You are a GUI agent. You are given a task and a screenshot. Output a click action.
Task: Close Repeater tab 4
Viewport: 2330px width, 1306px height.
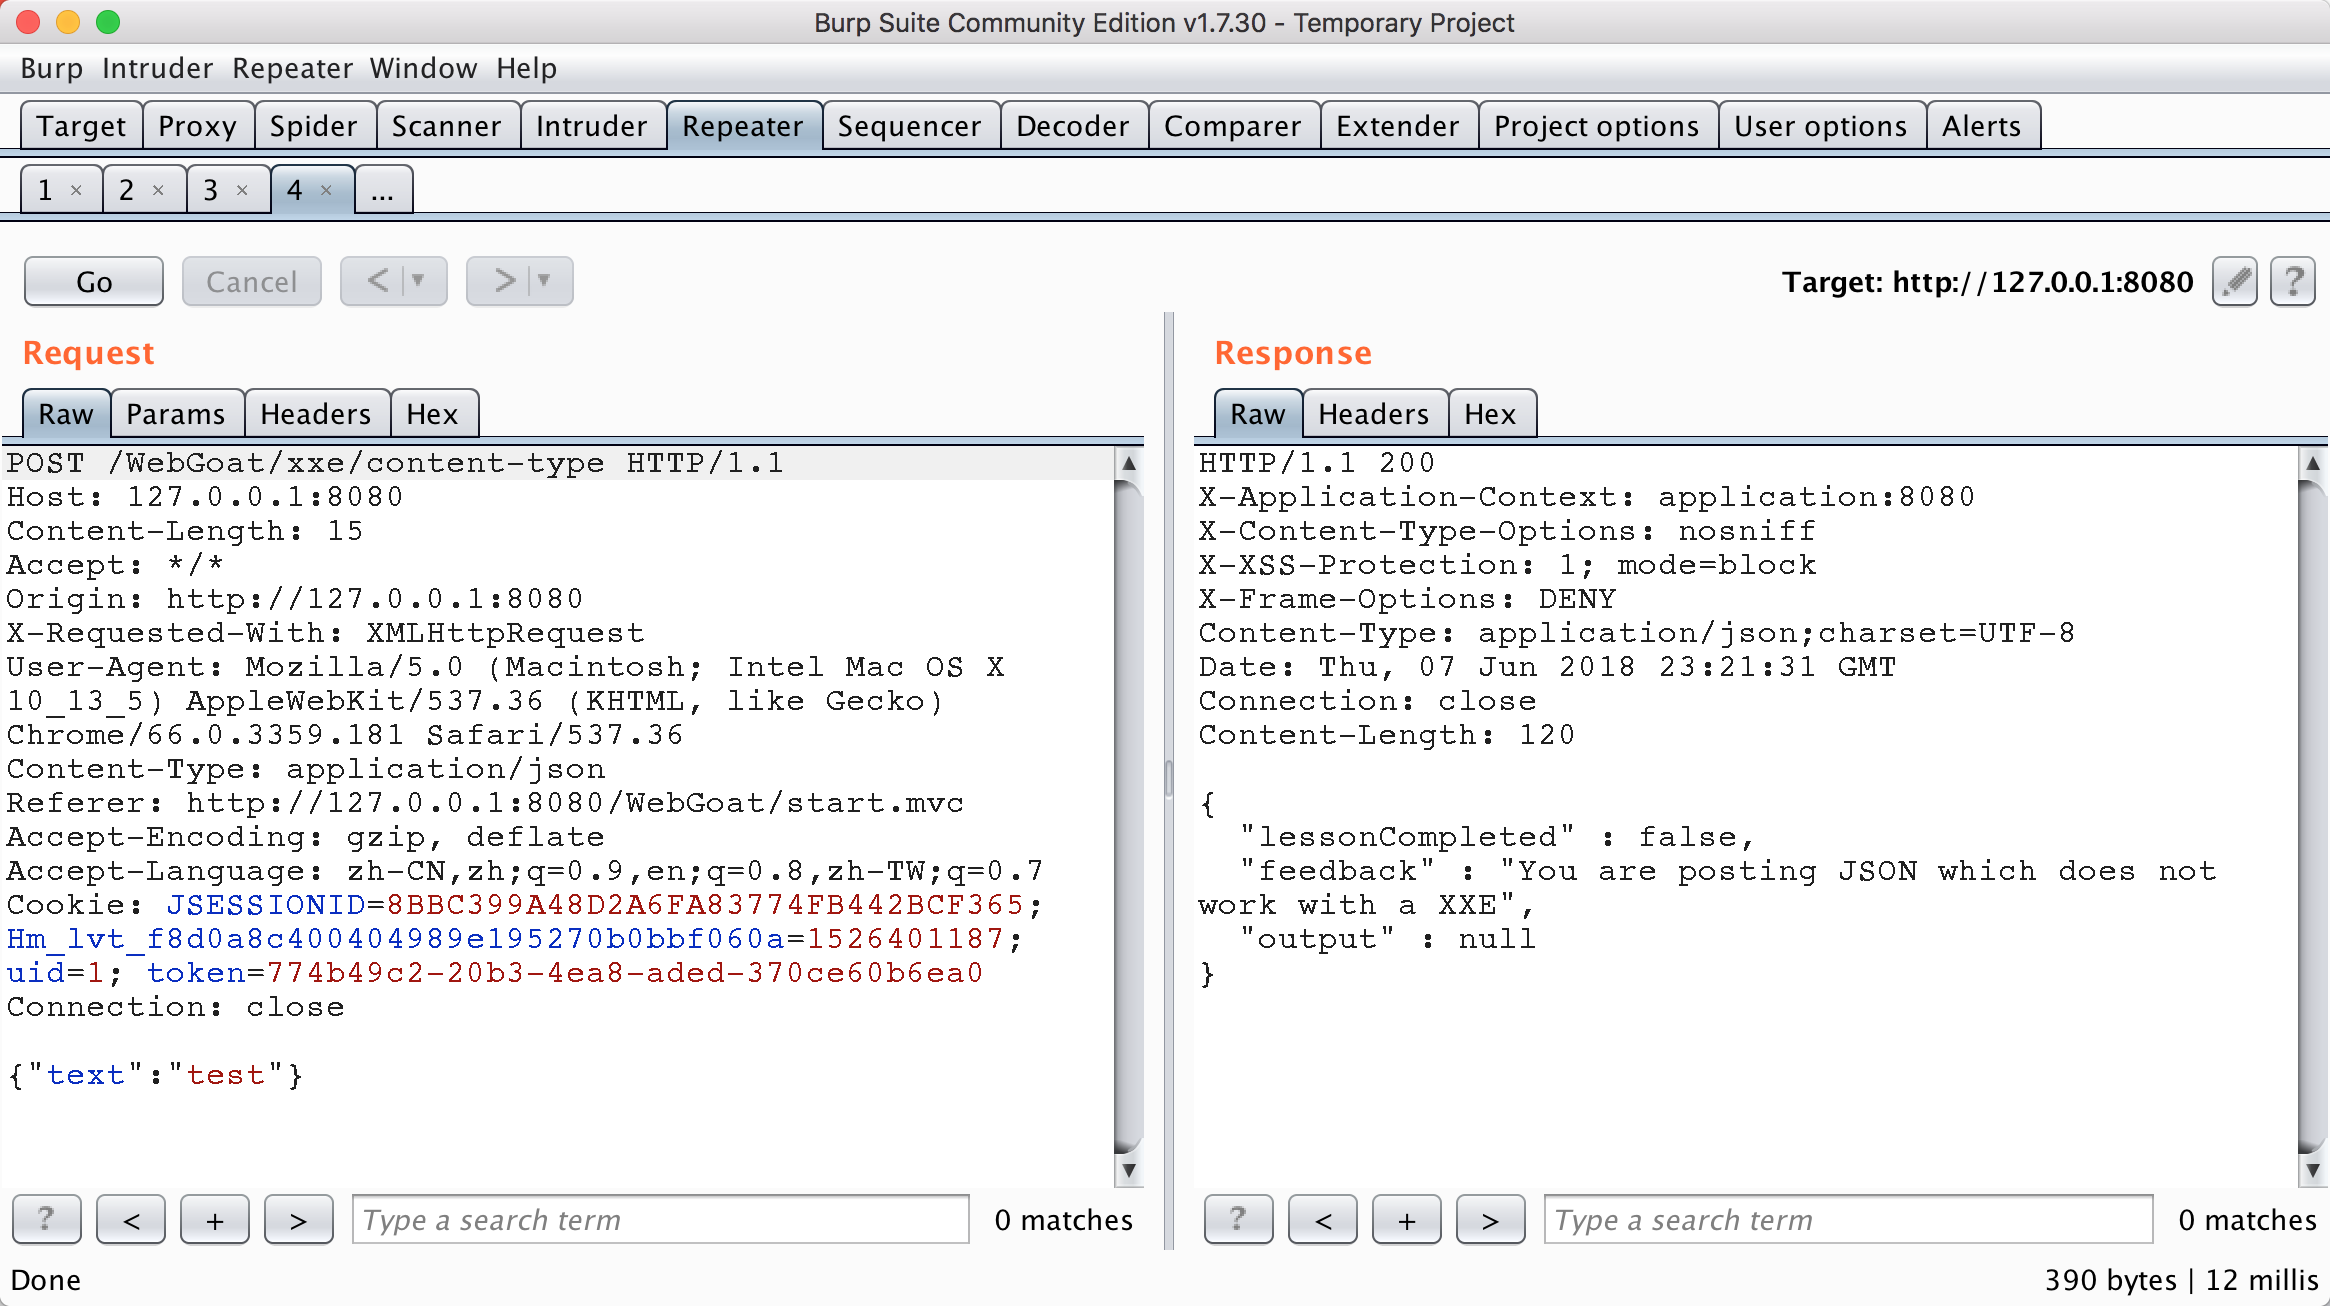(326, 190)
